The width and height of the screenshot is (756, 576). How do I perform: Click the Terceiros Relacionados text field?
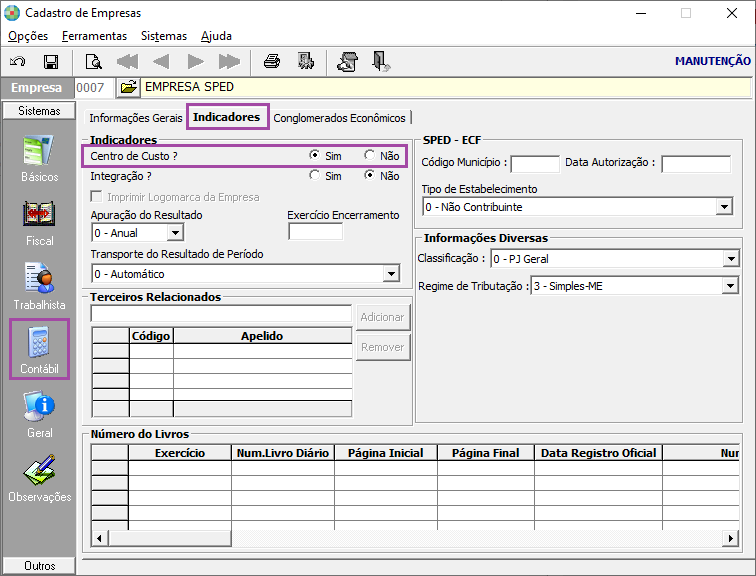point(221,313)
